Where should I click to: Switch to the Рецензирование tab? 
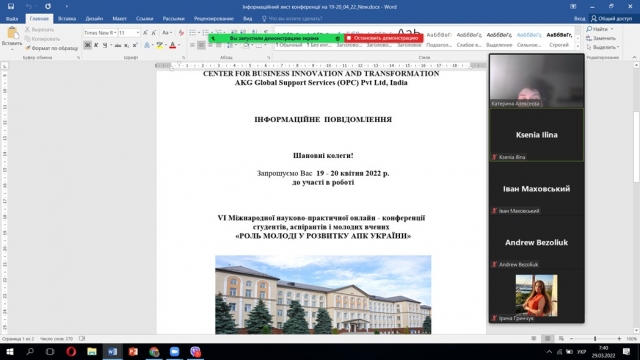[213, 18]
